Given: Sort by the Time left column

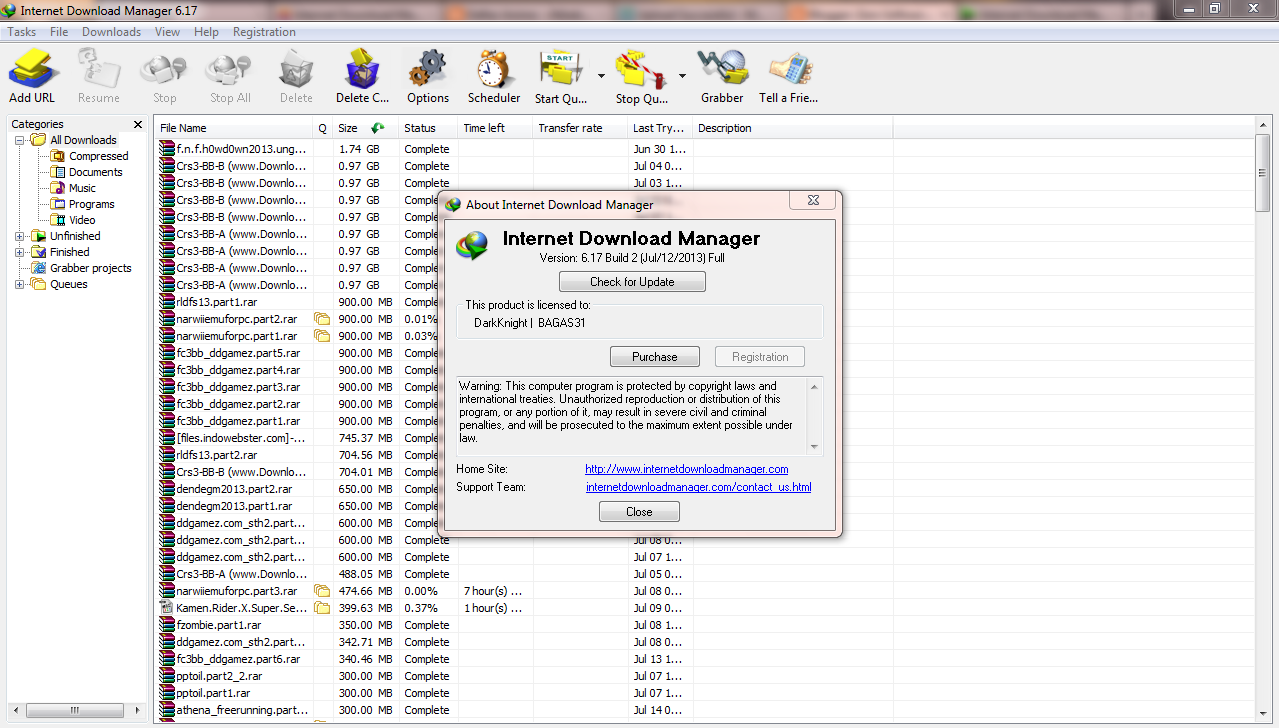Looking at the screenshot, I should click(x=495, y=128).
